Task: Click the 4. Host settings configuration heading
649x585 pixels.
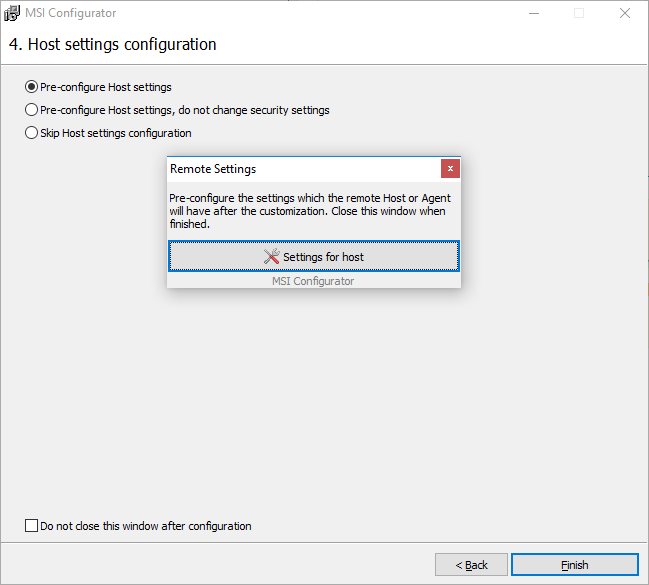Action: 113,44
